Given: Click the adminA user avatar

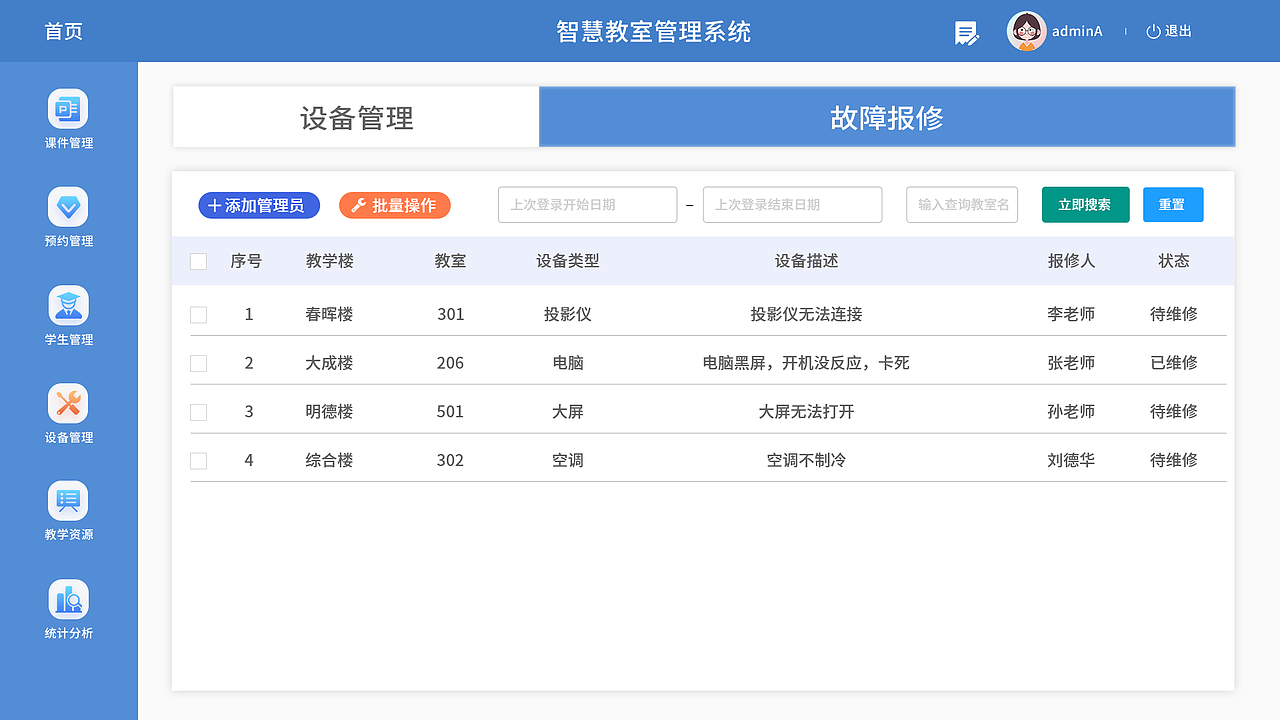Looking at the screenshot, I should point(1026,31).
